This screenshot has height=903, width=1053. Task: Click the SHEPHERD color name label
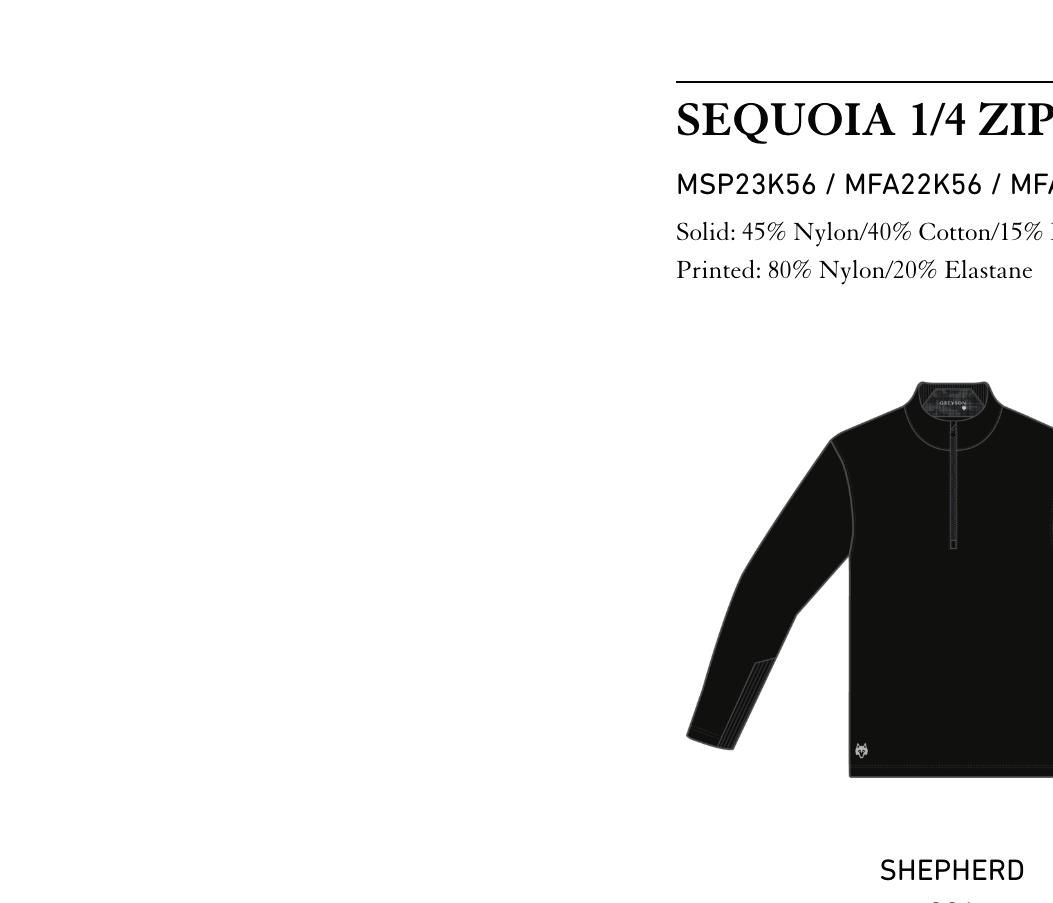point(952,871)
